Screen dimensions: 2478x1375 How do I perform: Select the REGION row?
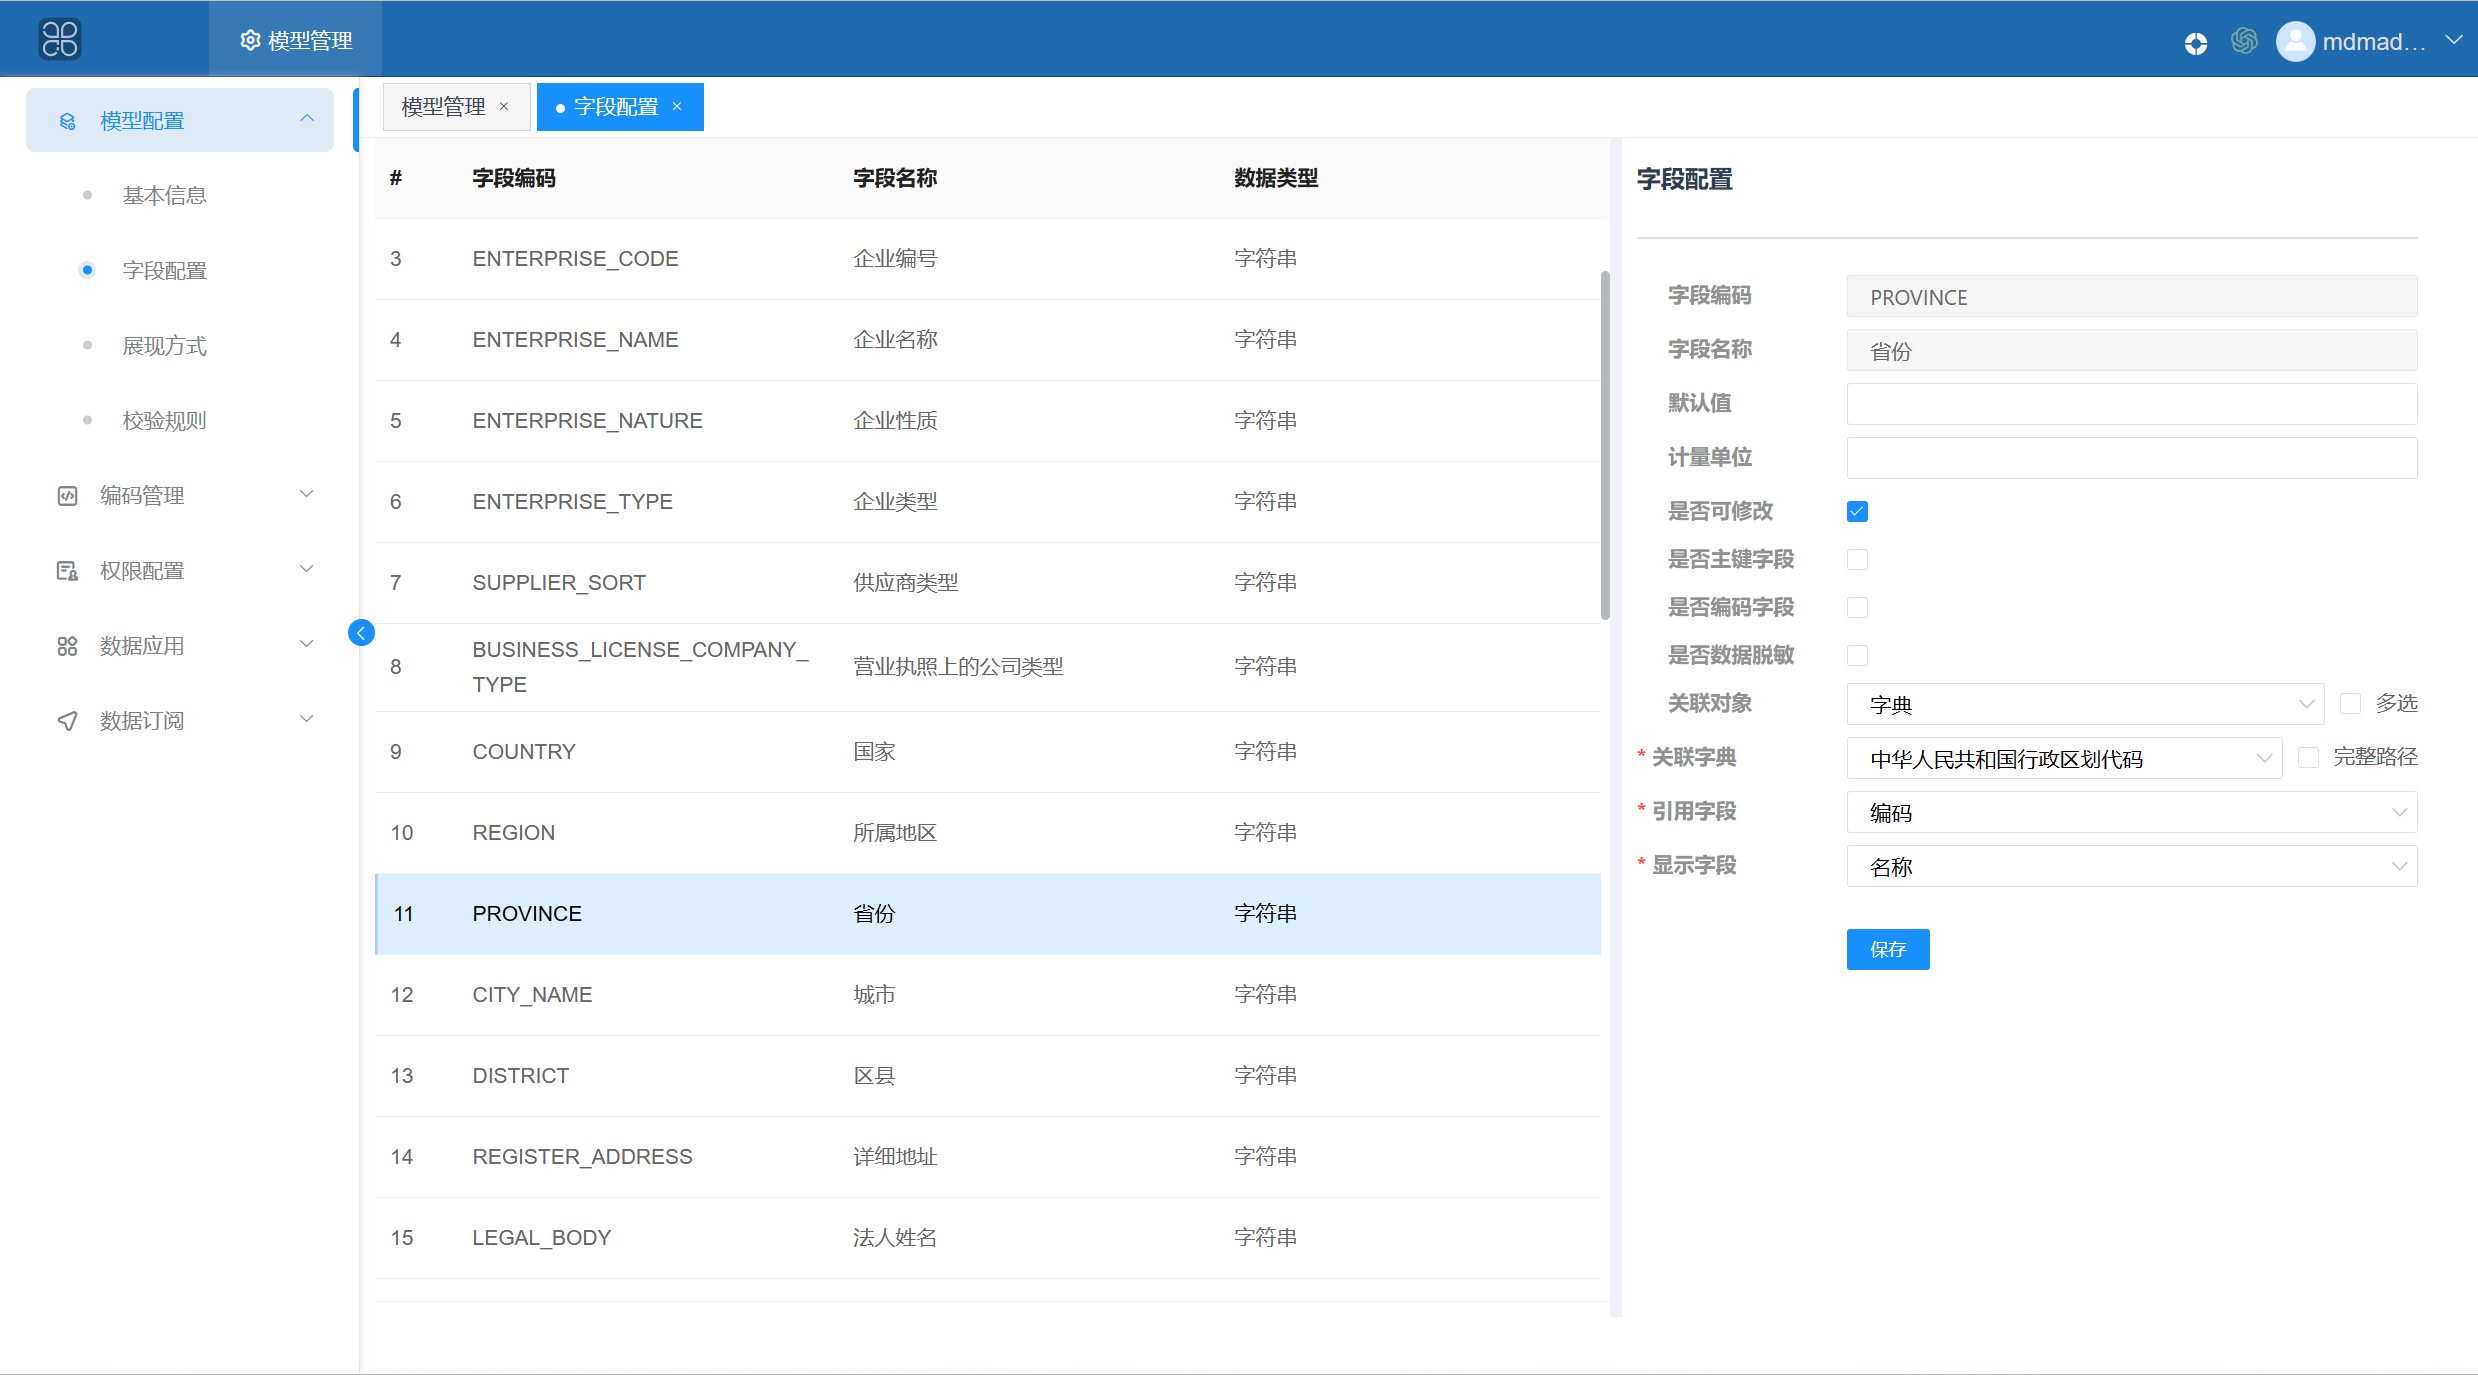[988, 833]
